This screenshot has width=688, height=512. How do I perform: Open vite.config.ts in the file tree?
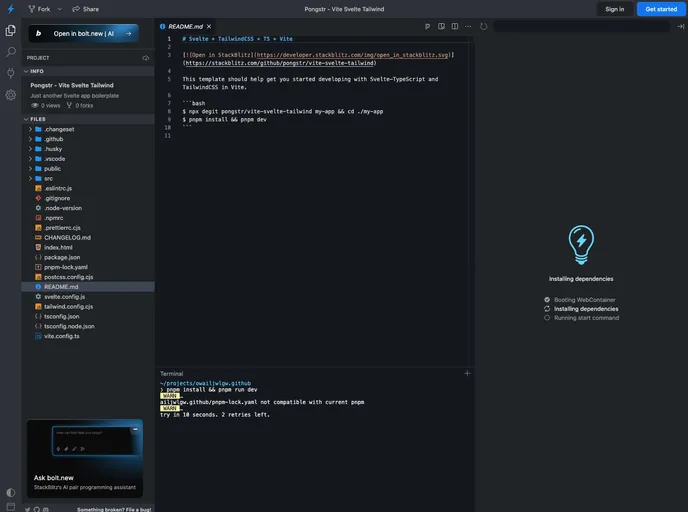coord(88,336)
